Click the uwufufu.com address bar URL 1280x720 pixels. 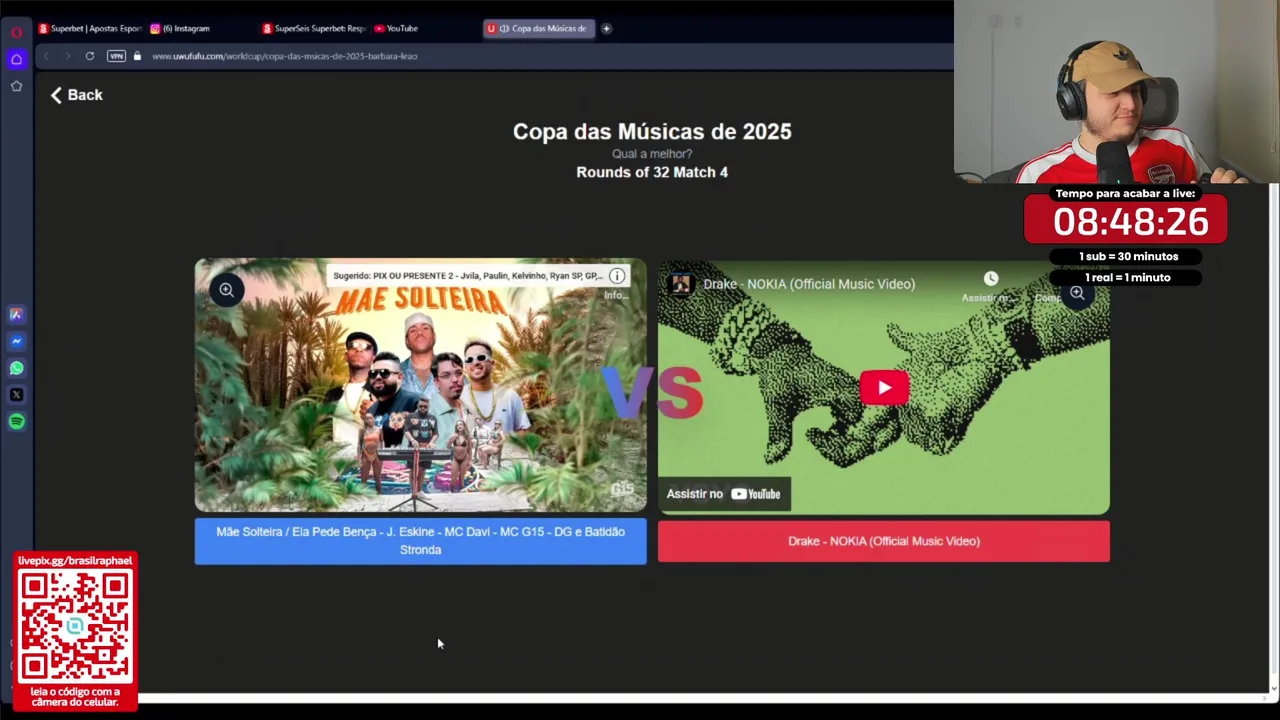coord(285,56)
